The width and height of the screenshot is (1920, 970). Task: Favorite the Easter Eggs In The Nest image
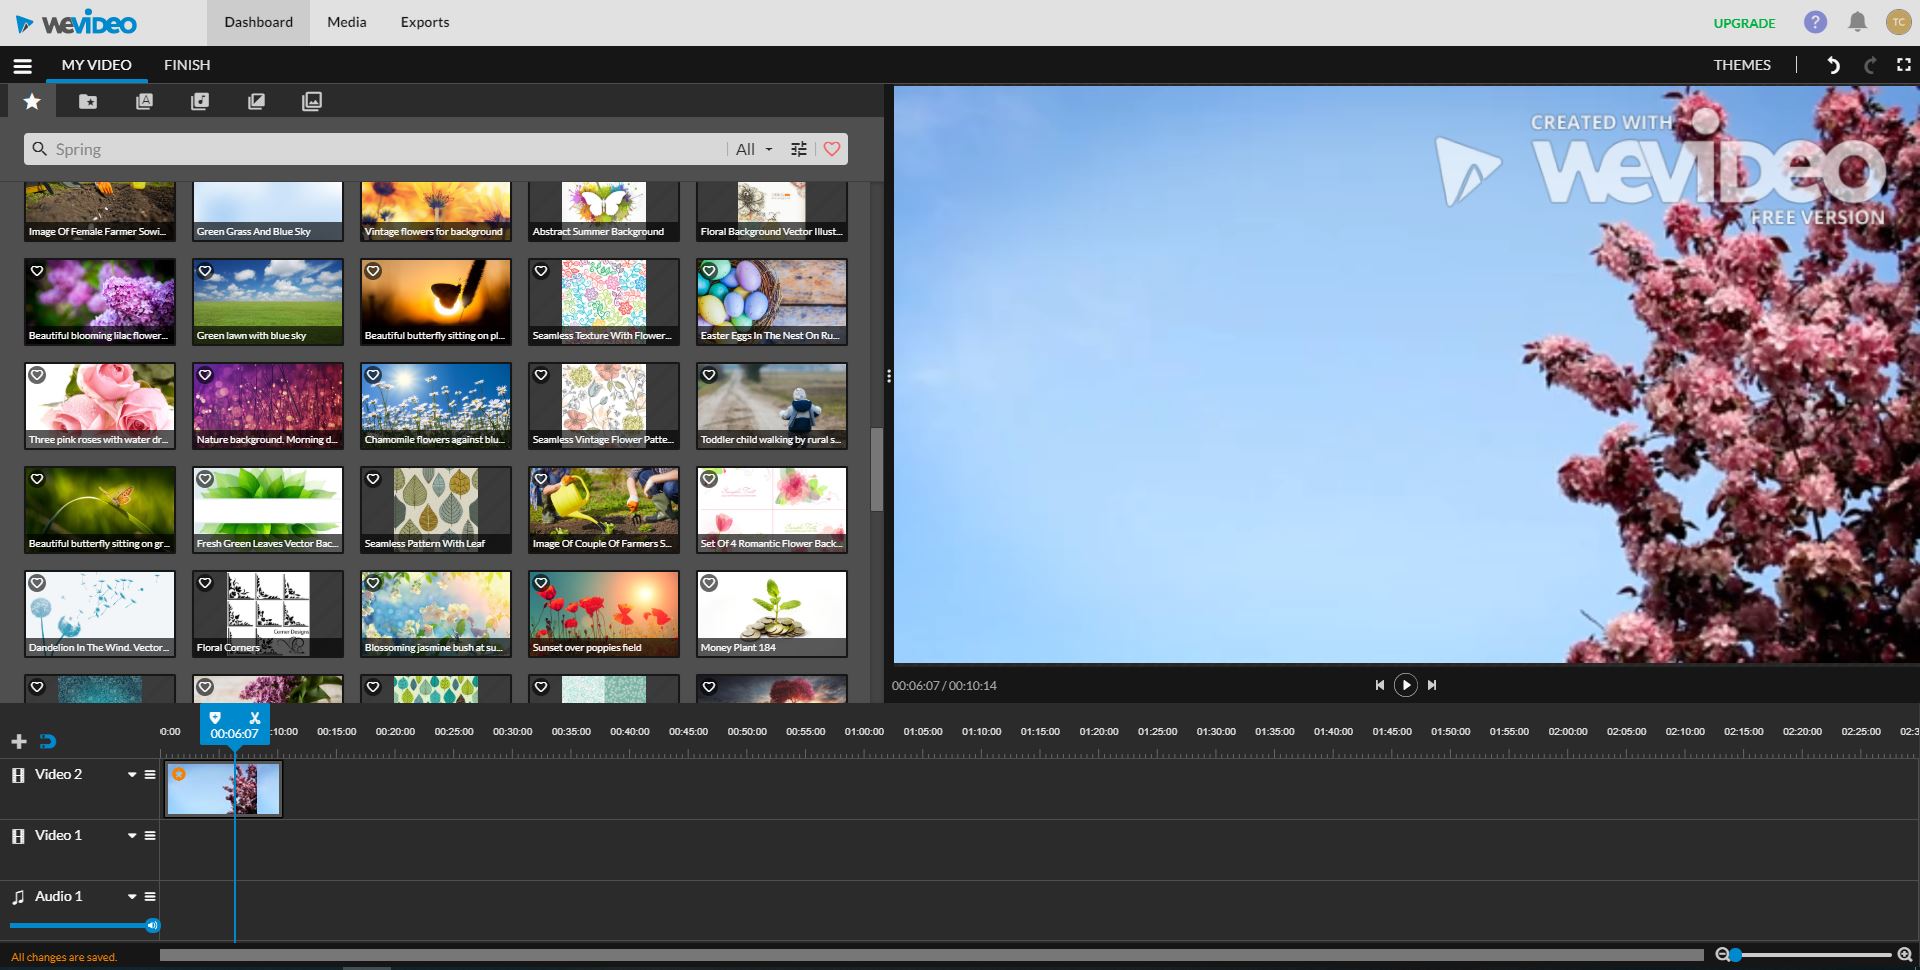[x=709, y=271]
